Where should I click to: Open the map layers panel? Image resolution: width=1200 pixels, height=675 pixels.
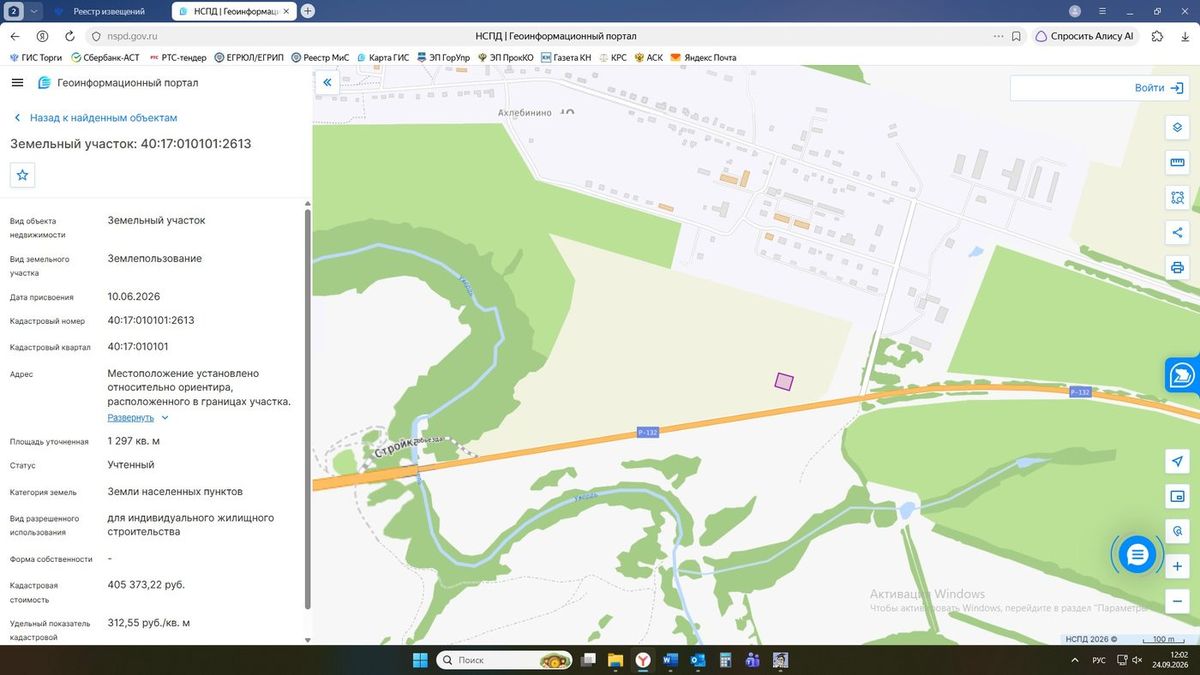click(x=1177, y=128)
